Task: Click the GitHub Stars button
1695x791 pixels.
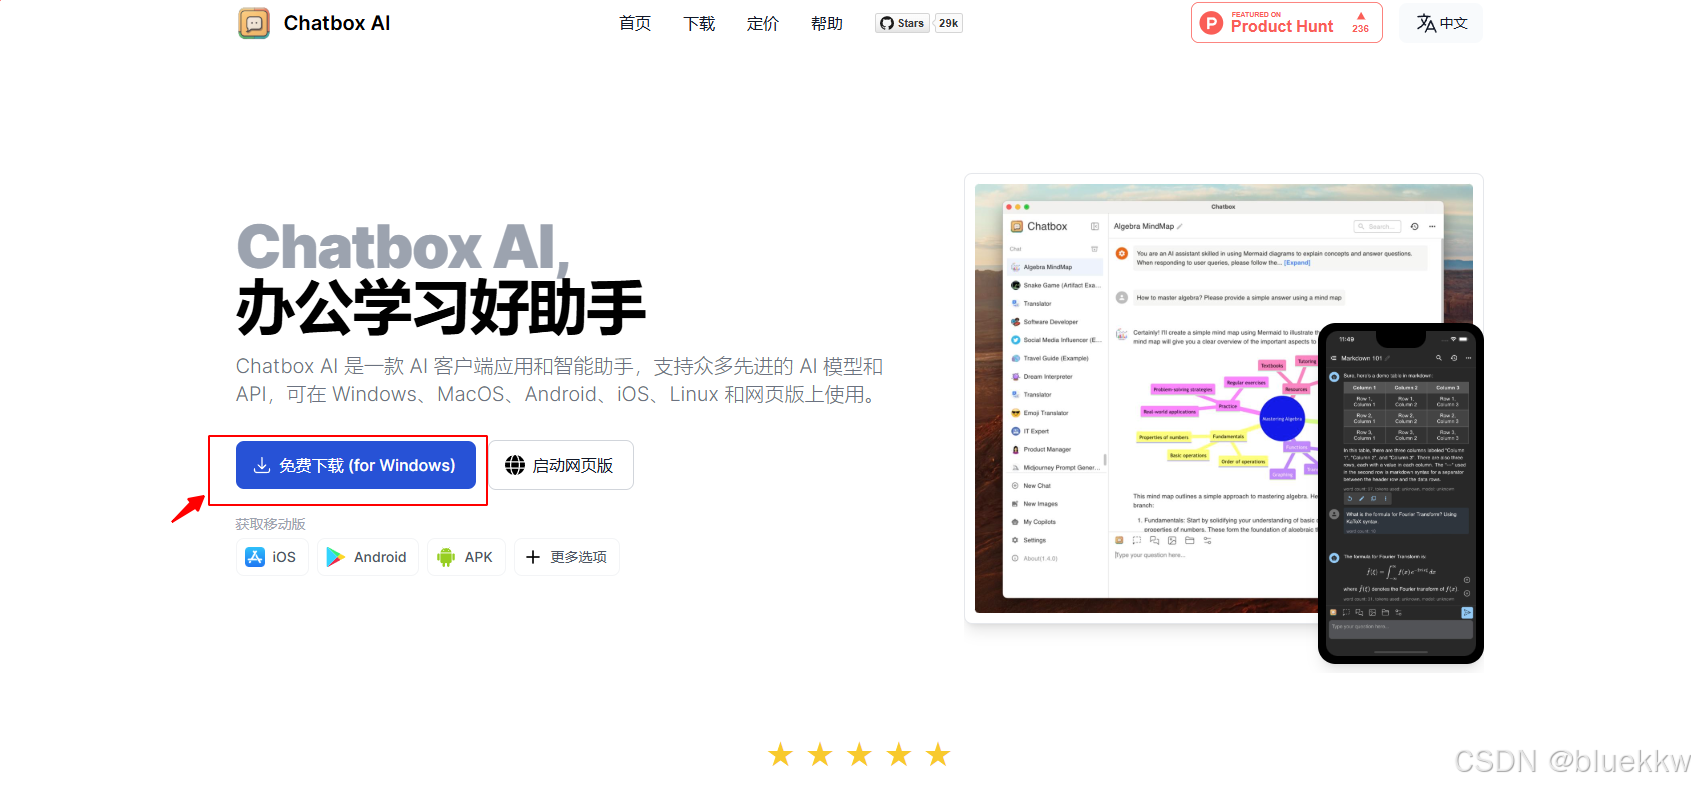Action: (902, 23)
